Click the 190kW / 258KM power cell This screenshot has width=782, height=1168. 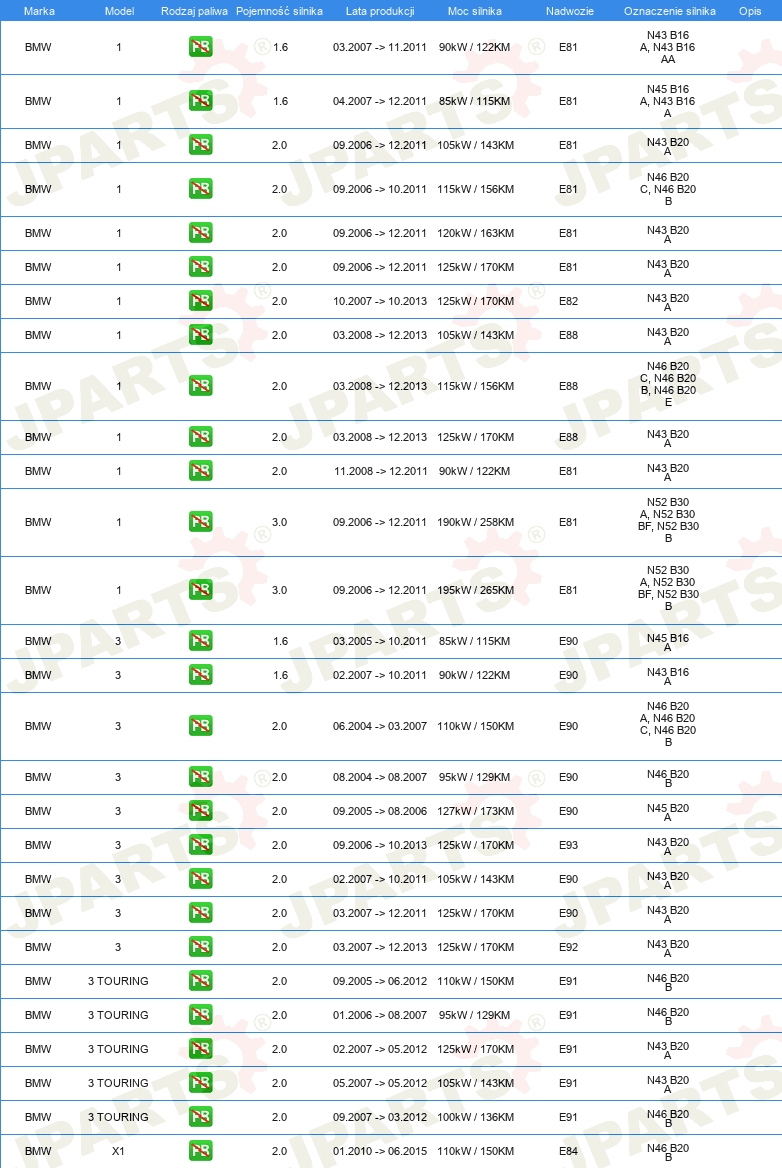tap(475, 521)
